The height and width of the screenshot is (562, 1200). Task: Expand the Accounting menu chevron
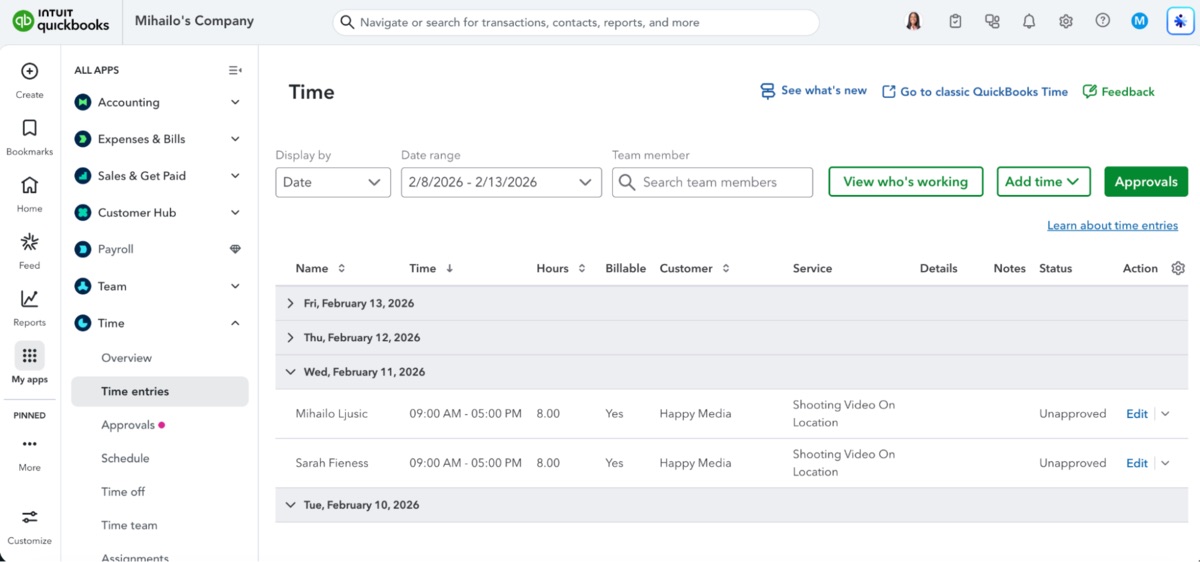click(235, 102)
